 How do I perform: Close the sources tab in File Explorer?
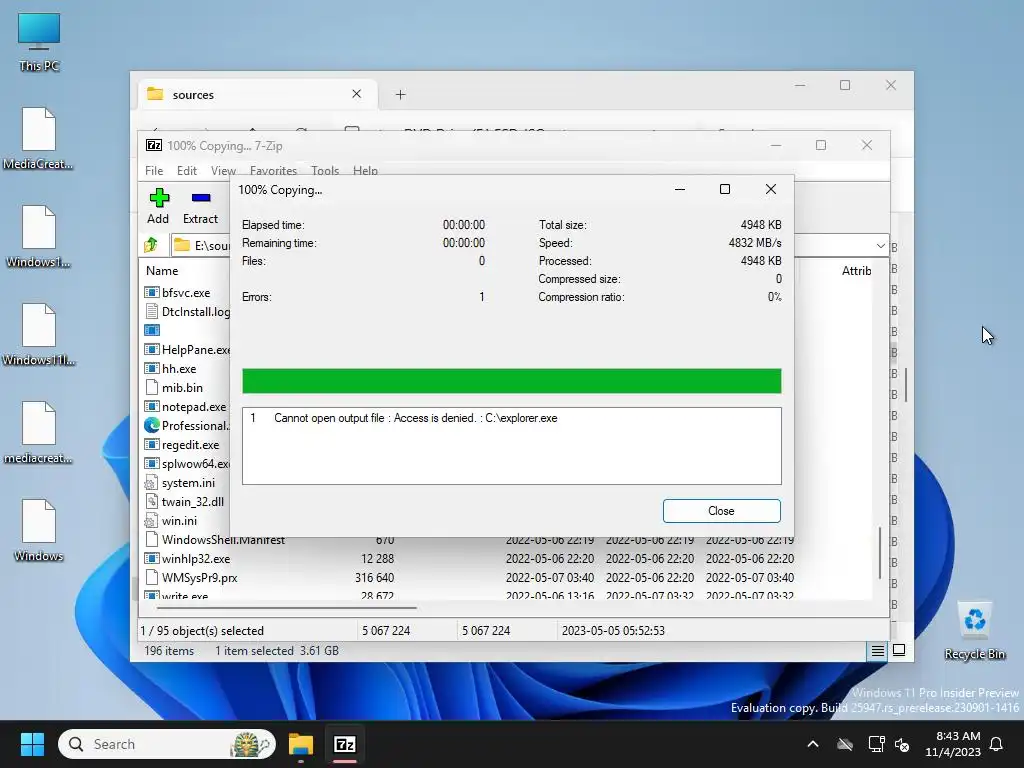point(357,94)
